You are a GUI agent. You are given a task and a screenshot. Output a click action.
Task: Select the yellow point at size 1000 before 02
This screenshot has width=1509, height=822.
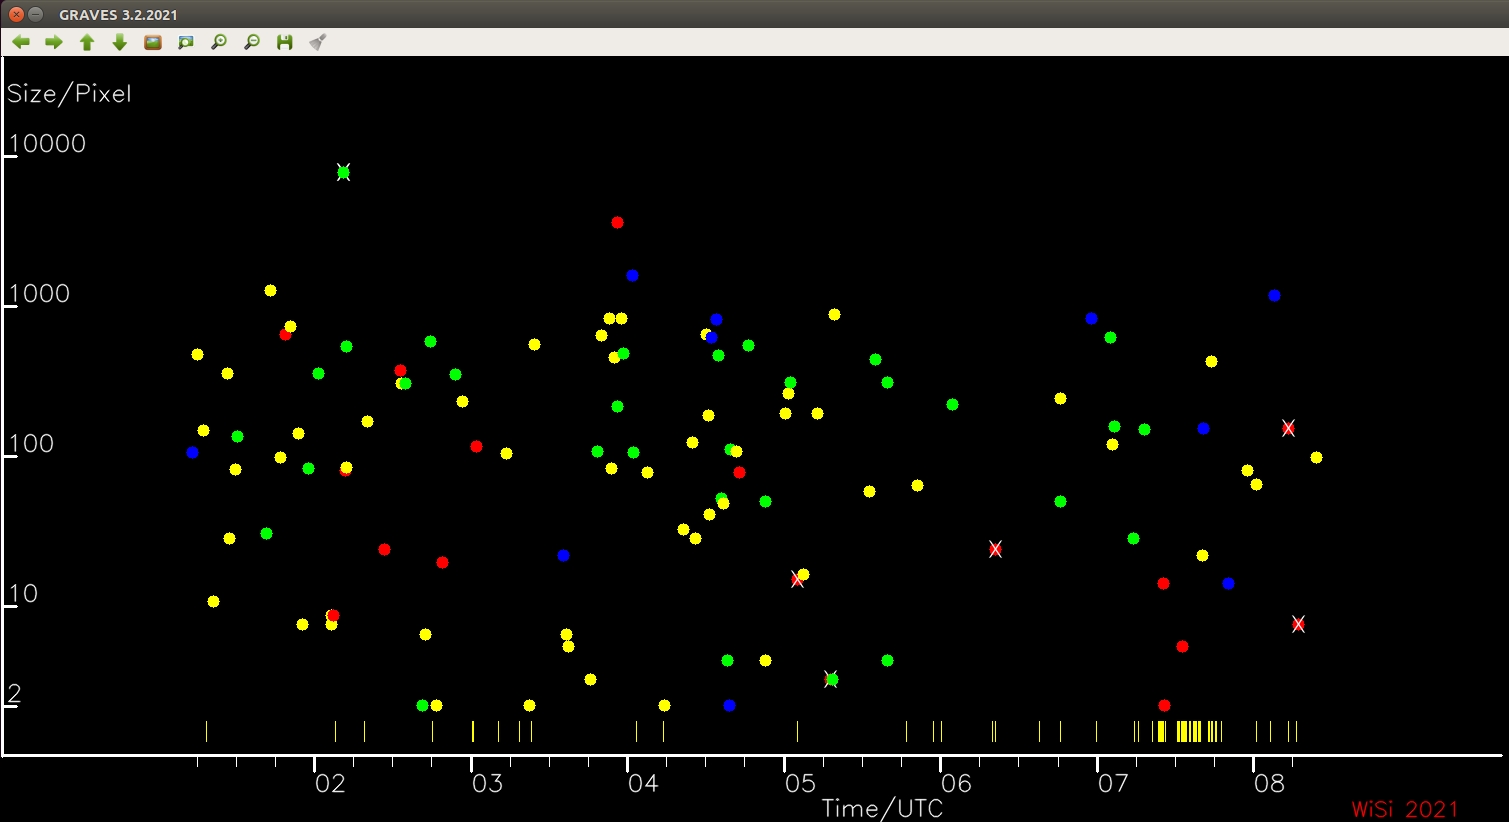[270, 290]
